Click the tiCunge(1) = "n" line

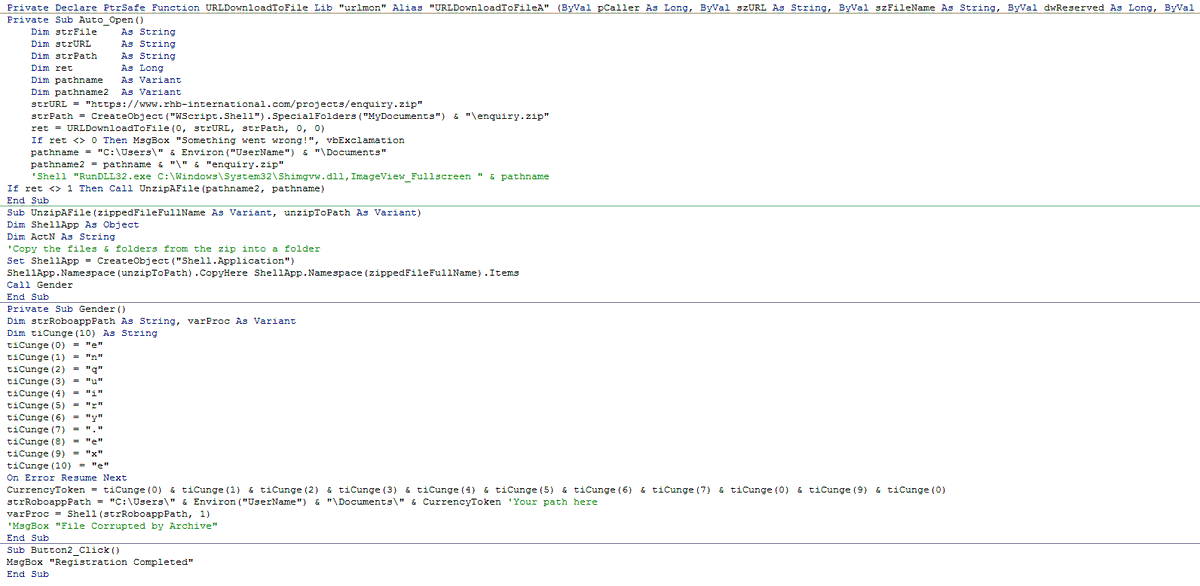click(x=54, y=357)
